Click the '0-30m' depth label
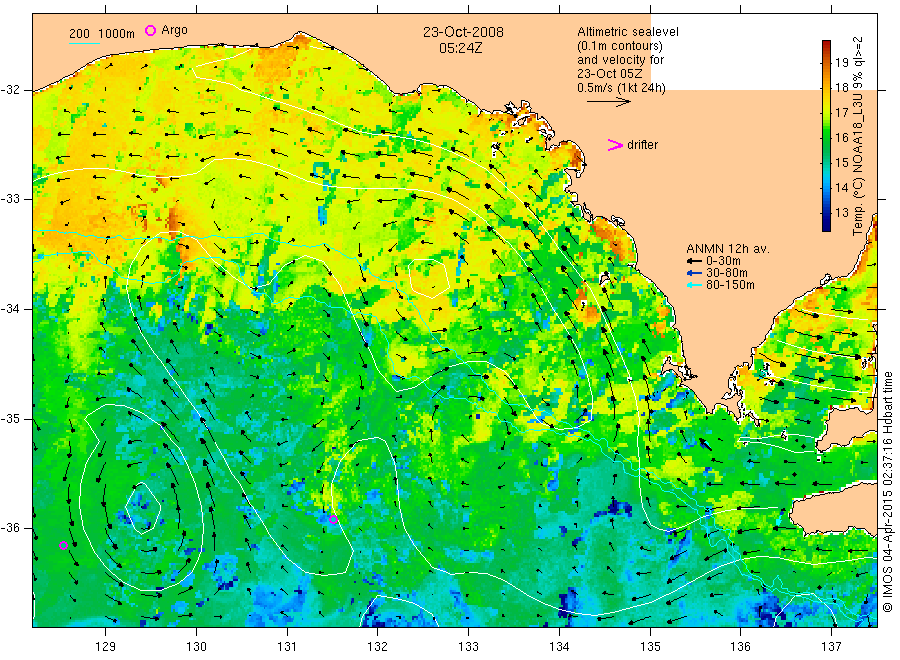This screenshot has width=900, height=660. point(723,261)
